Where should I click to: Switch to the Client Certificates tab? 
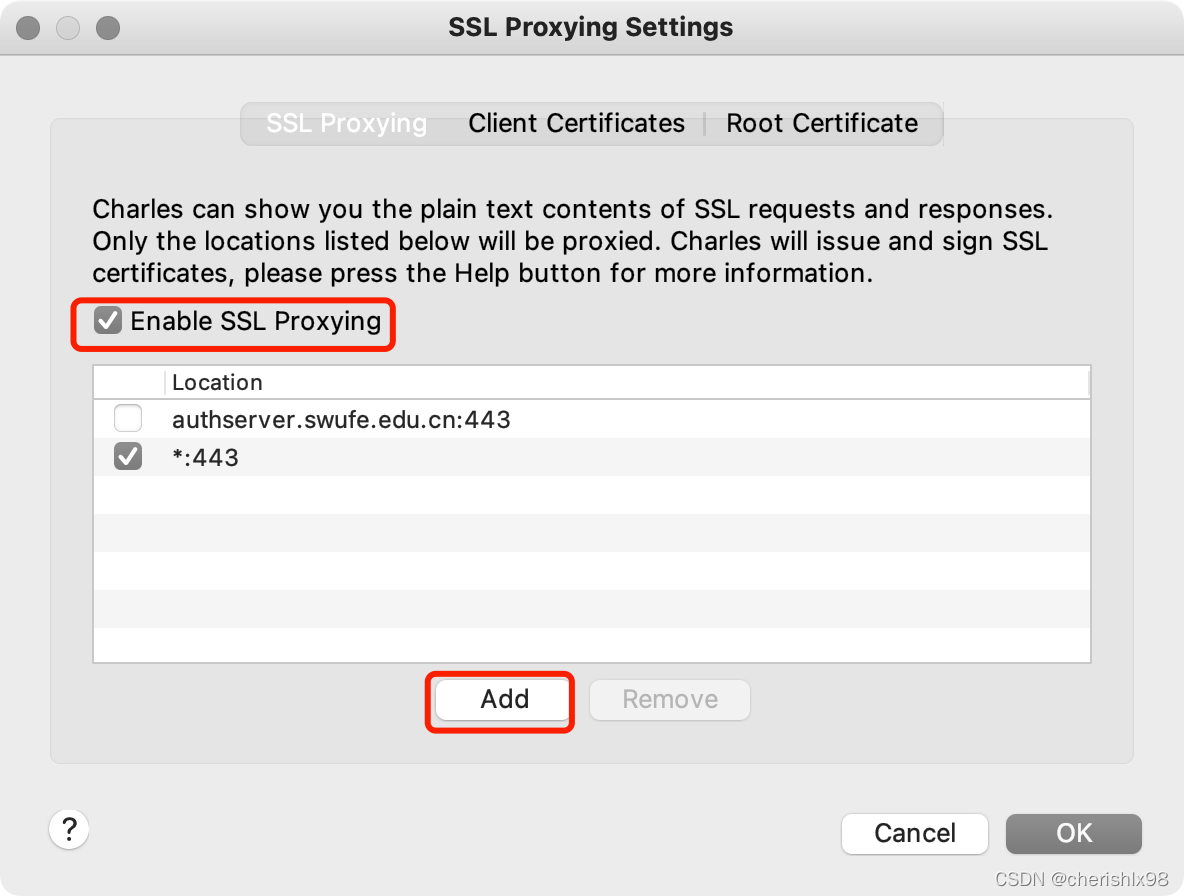(x=576, y=123)
